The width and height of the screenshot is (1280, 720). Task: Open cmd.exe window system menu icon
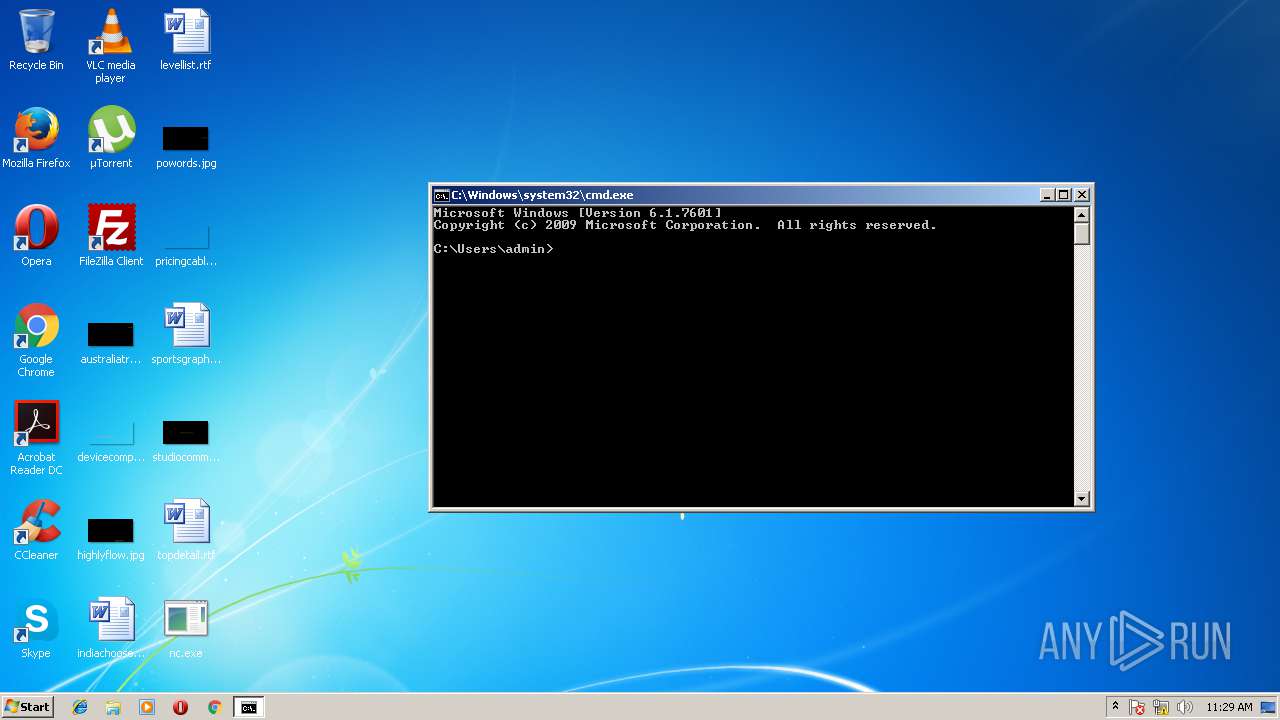[x=441, y=195]
